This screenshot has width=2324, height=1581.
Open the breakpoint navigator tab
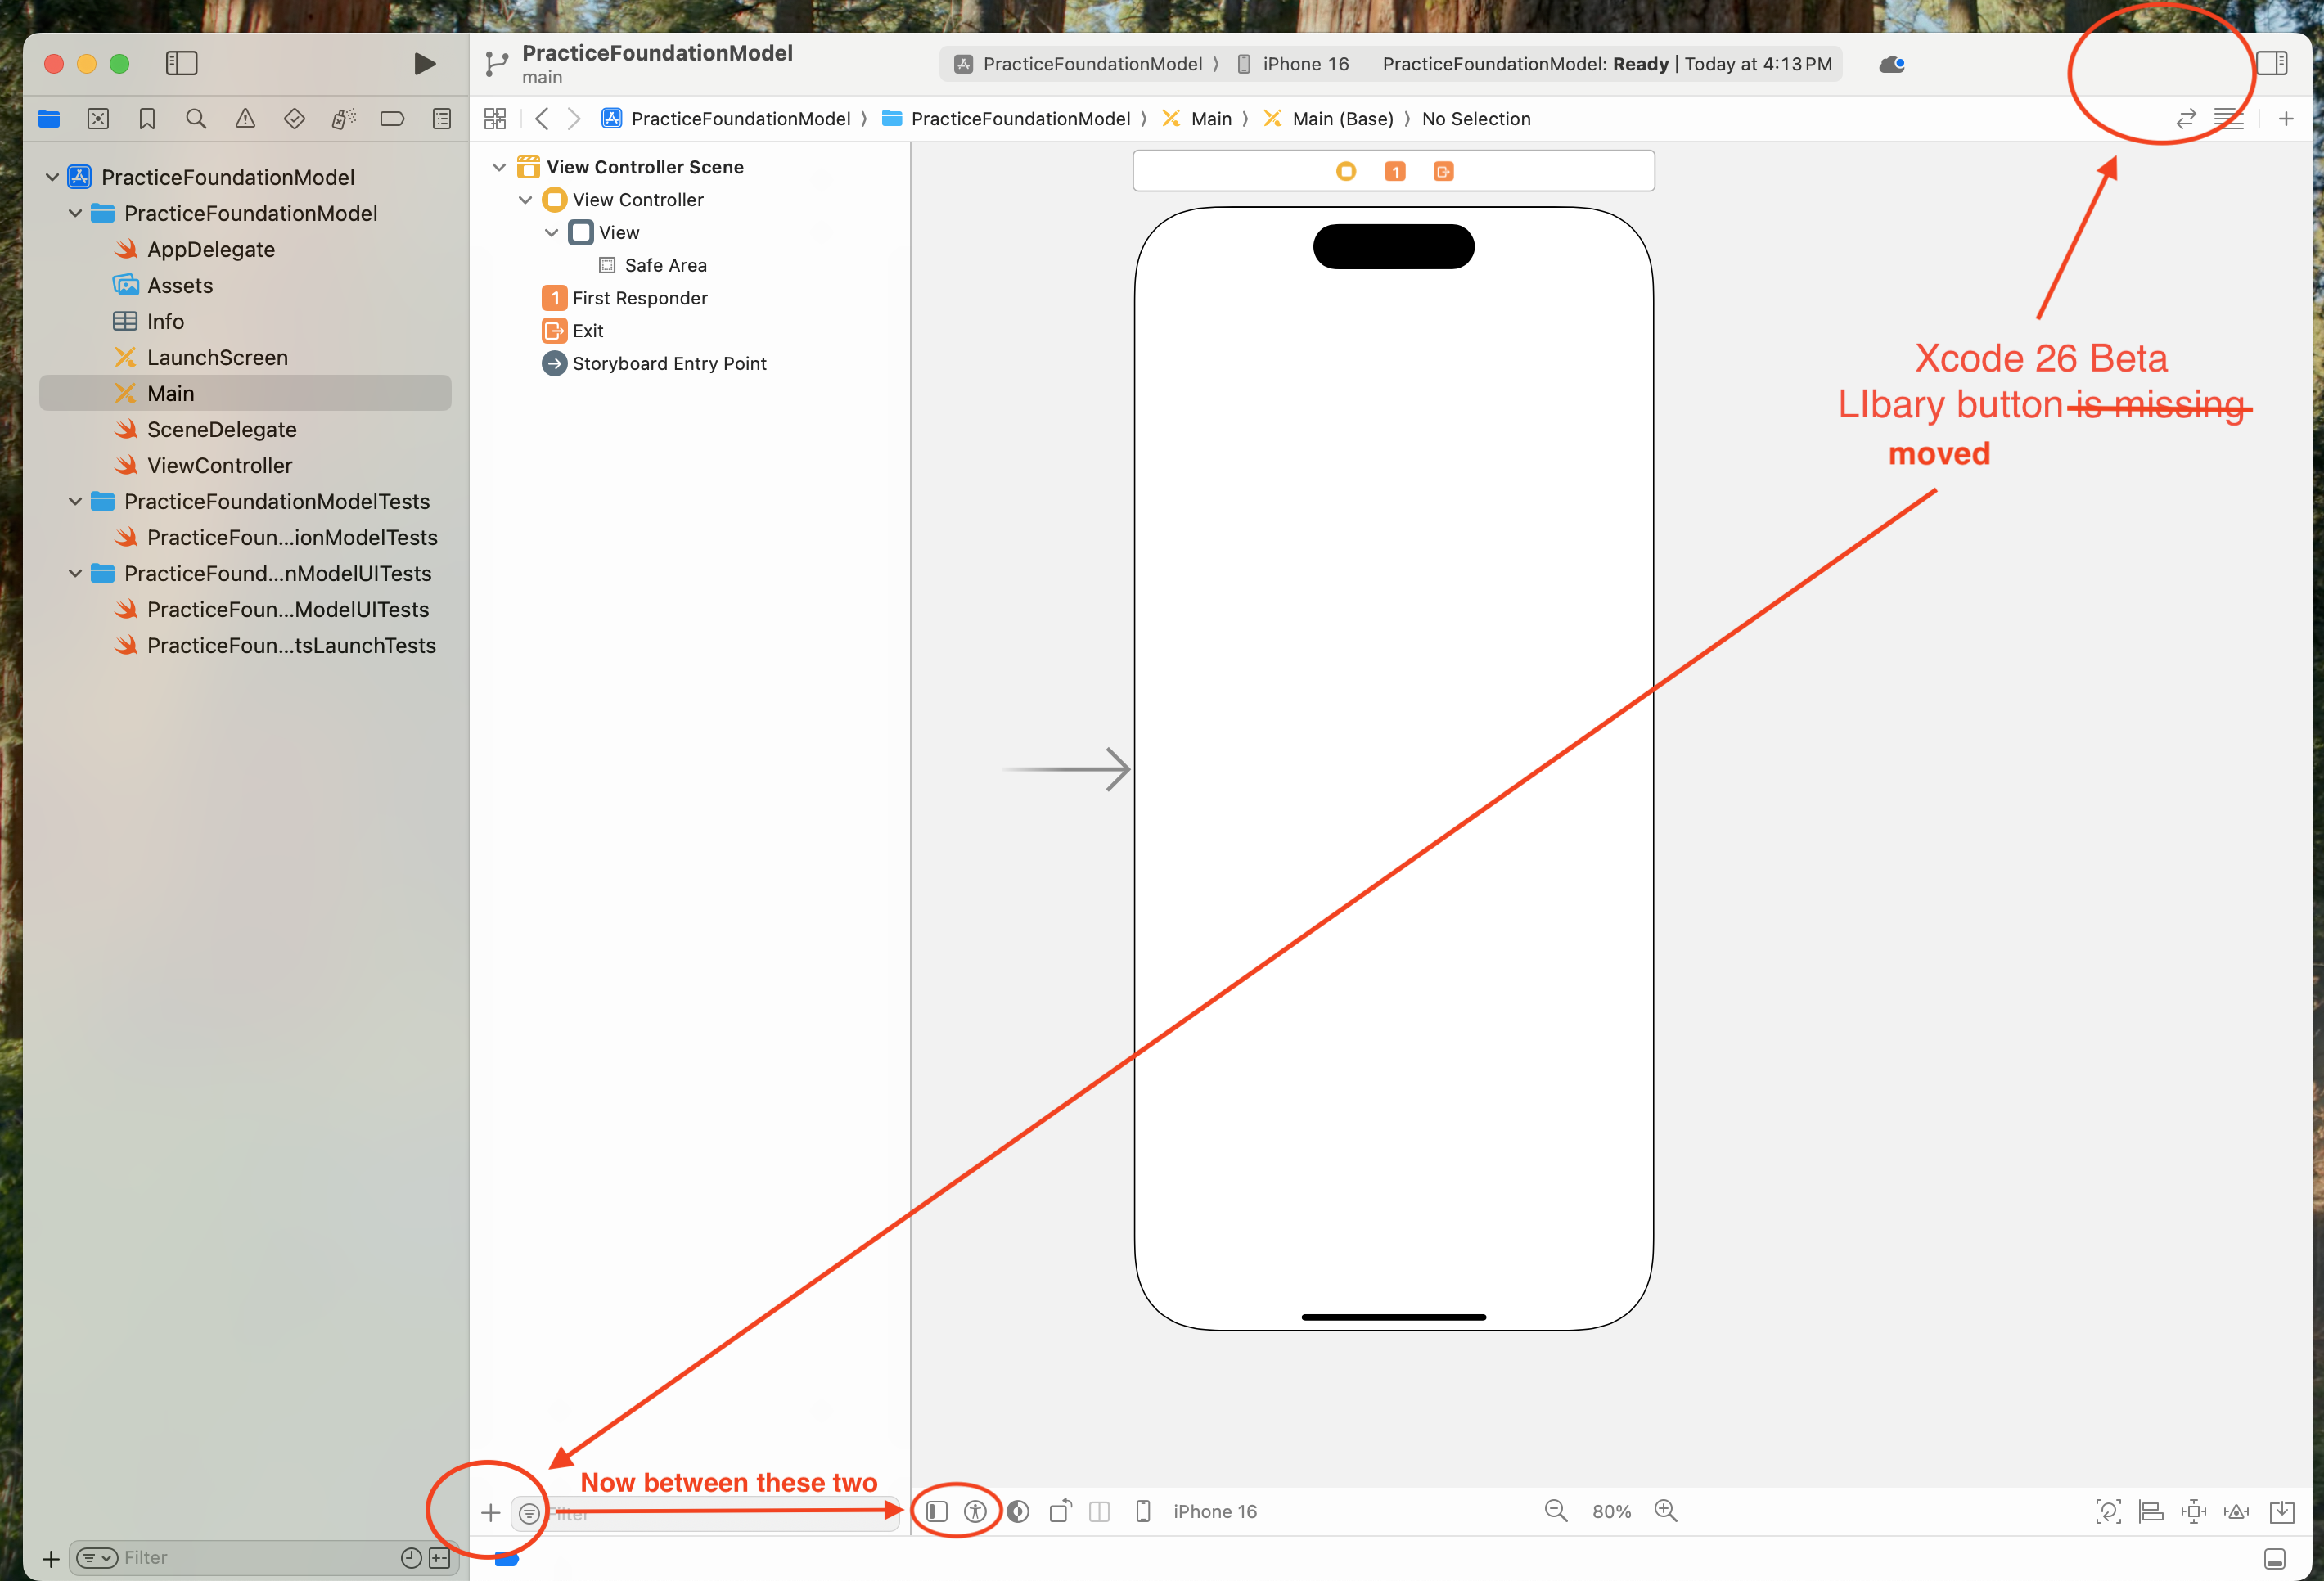(392, 119)
